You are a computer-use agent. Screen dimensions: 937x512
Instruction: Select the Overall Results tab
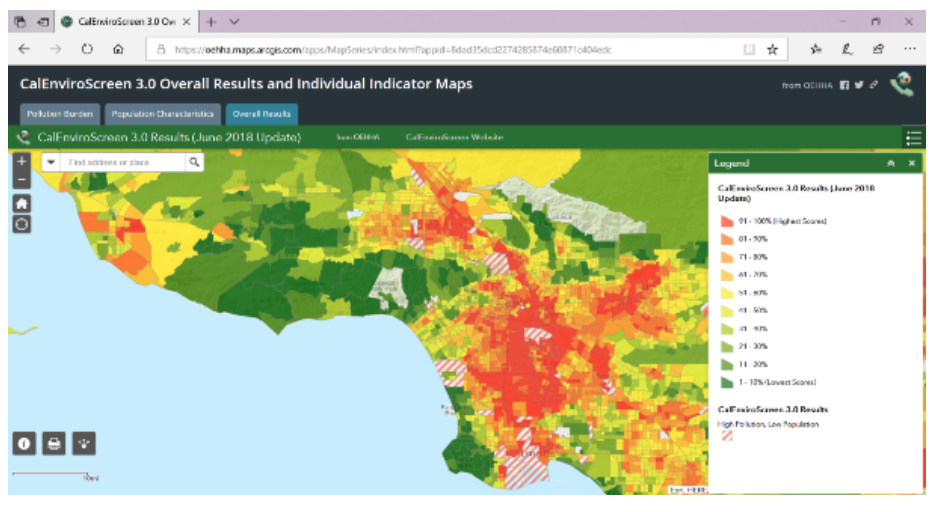point(262,114)
